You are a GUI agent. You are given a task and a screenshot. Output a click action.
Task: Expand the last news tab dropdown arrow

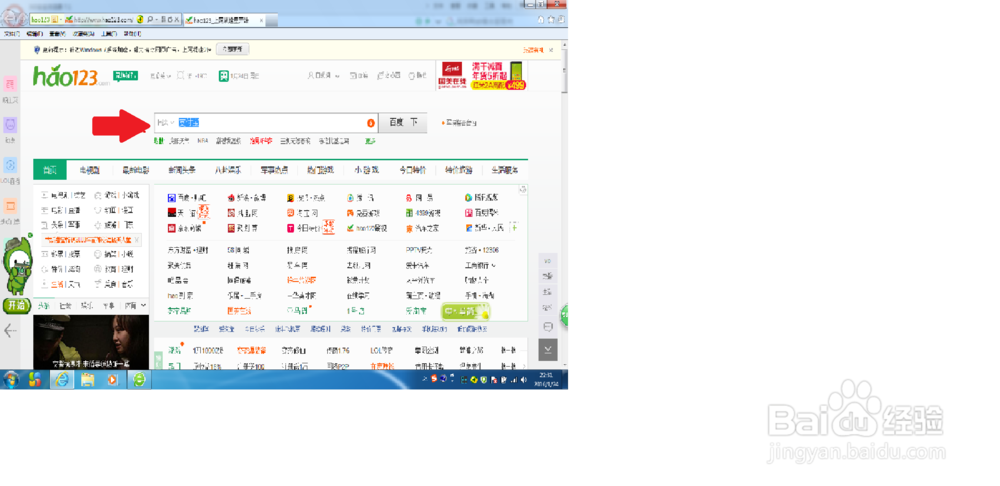coord(142,306)
